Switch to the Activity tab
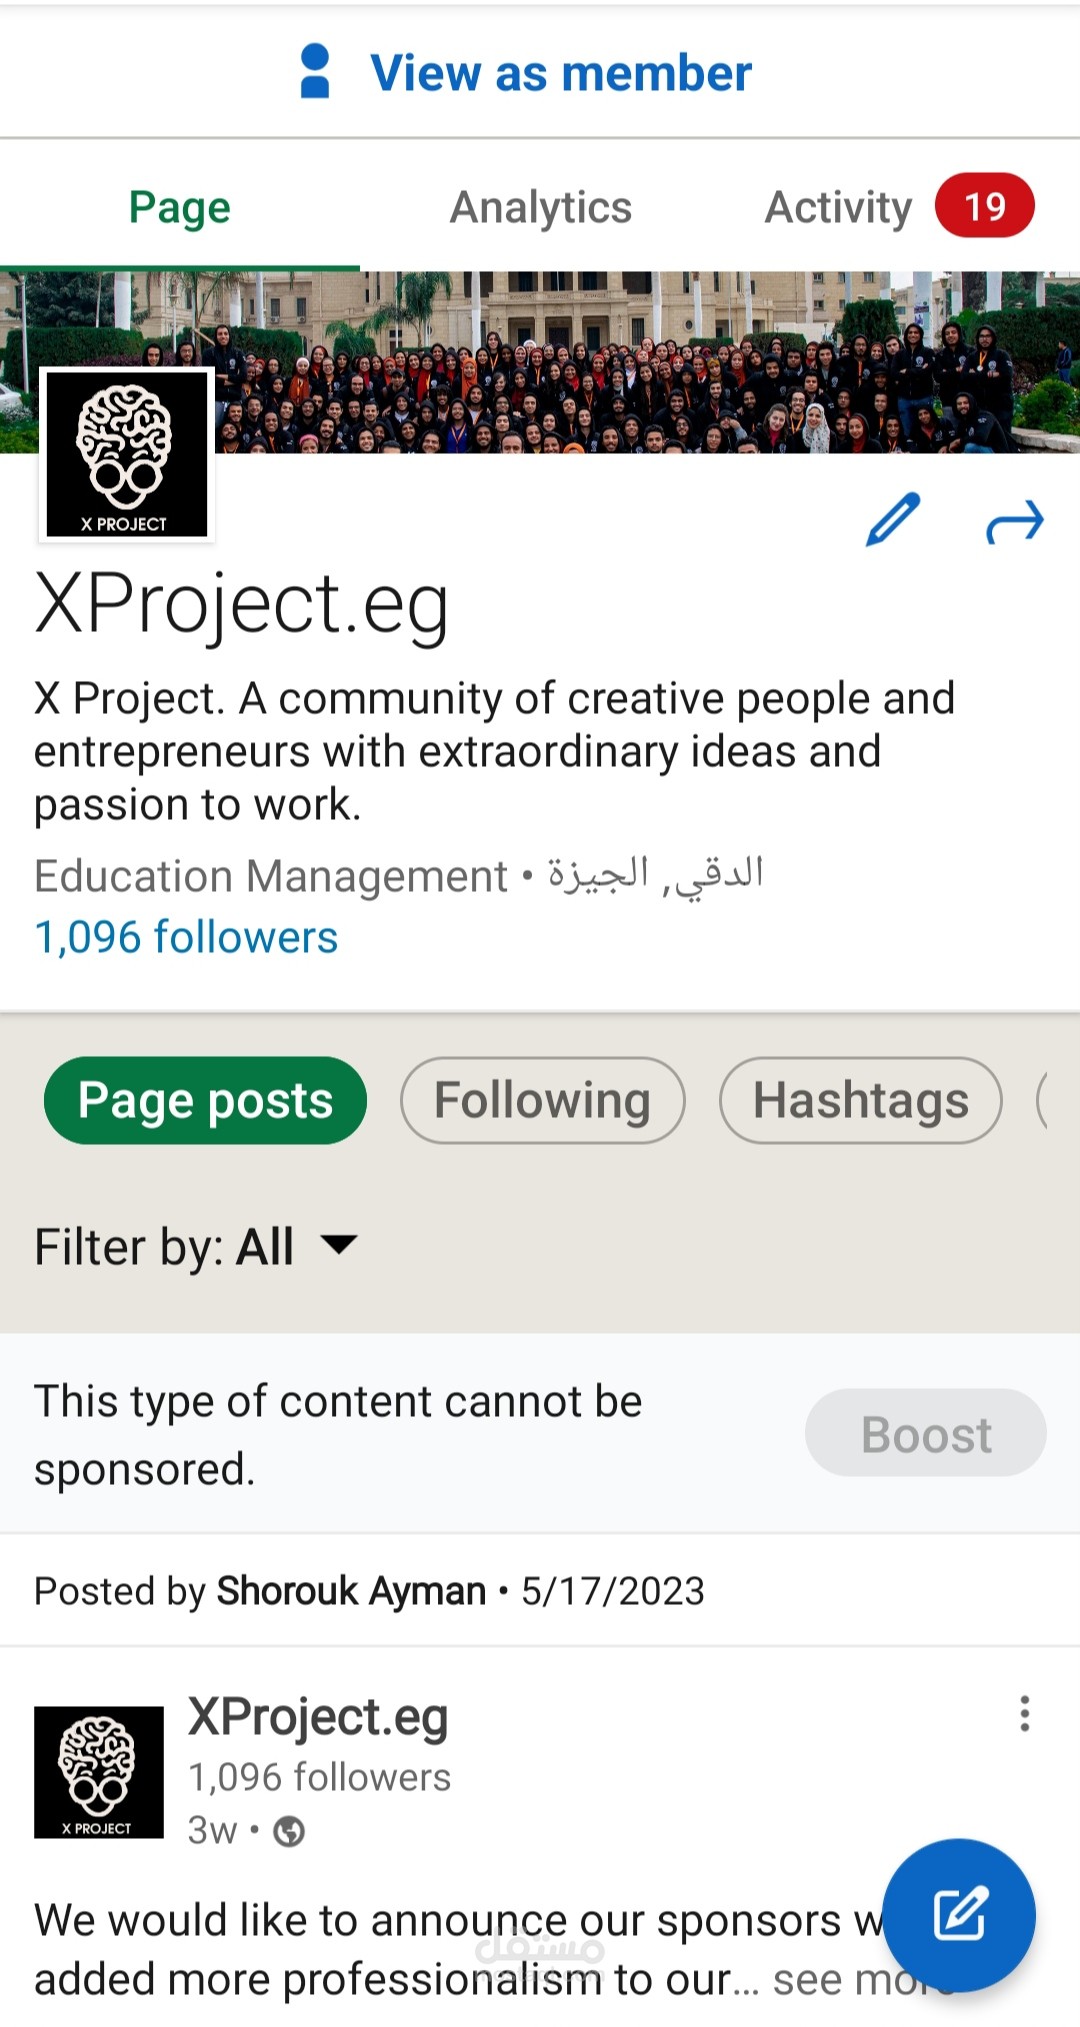The width and height of the screenshot is (1080, 2027). coord(838,208)
